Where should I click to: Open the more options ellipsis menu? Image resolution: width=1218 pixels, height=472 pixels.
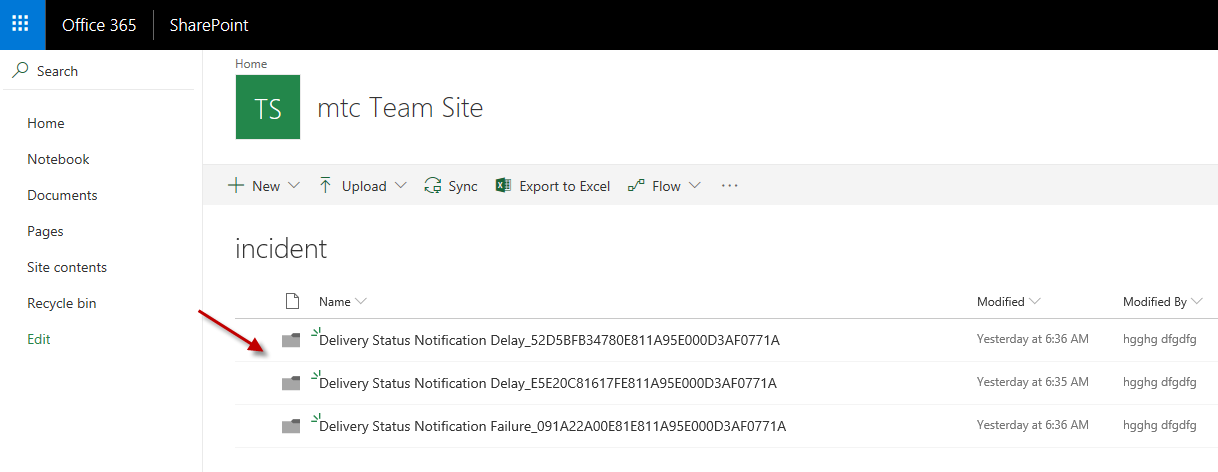(x=729, y=186)
